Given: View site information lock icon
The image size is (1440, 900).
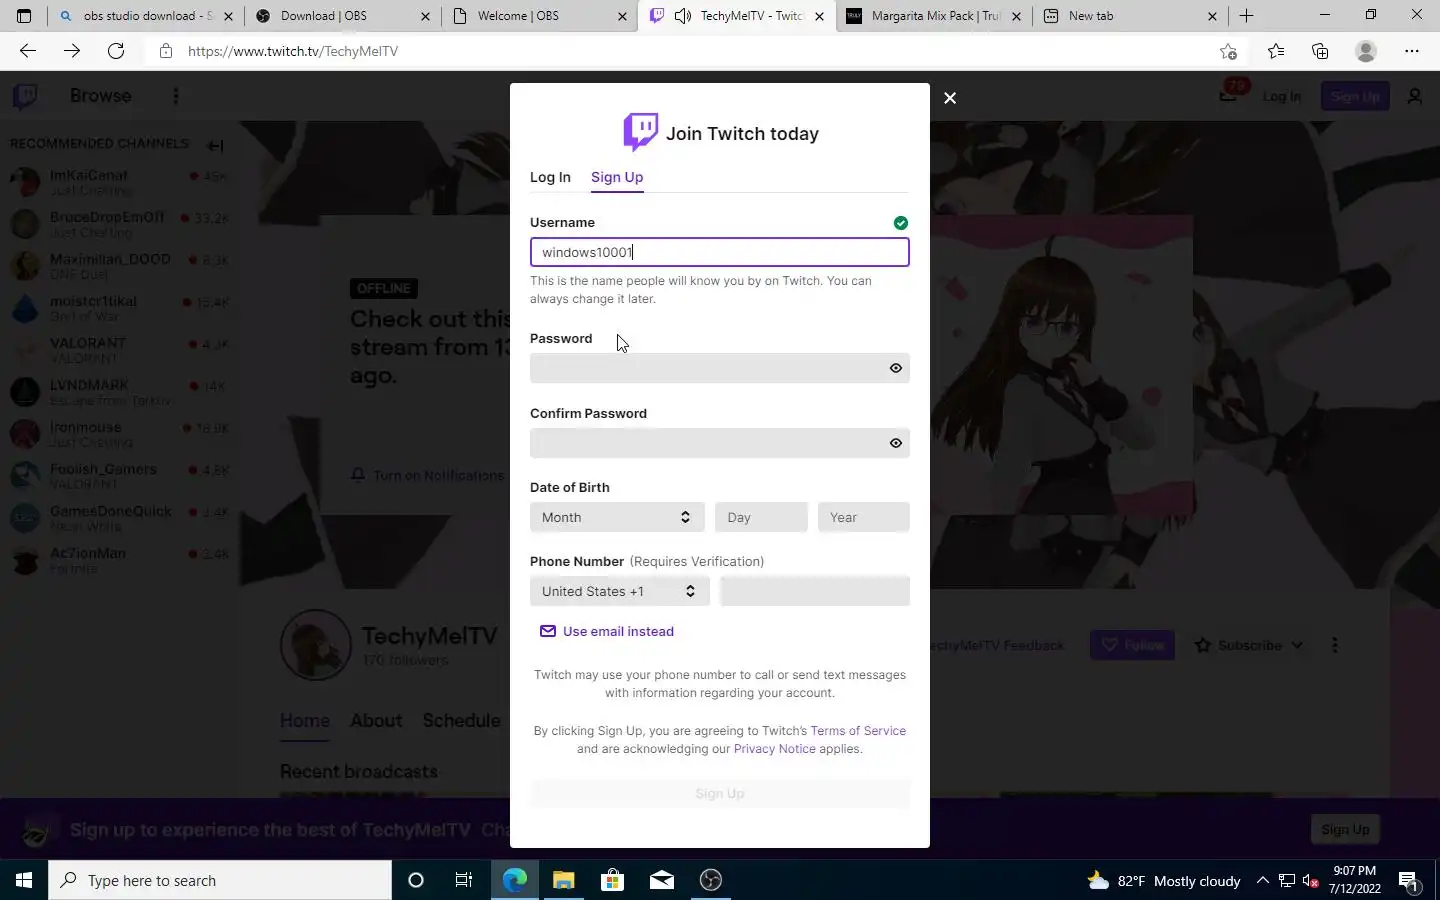Looking at the screenshot, I should [166, 51].
